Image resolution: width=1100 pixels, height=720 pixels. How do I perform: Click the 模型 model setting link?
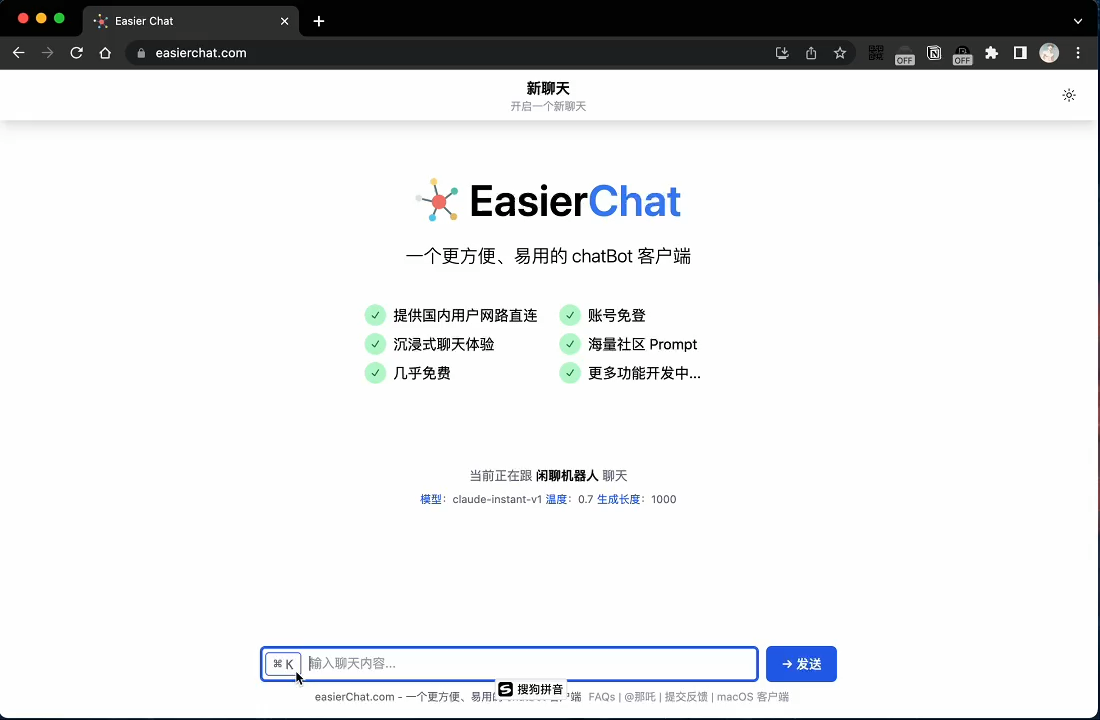pyautogui.click(x=431, y=500)
